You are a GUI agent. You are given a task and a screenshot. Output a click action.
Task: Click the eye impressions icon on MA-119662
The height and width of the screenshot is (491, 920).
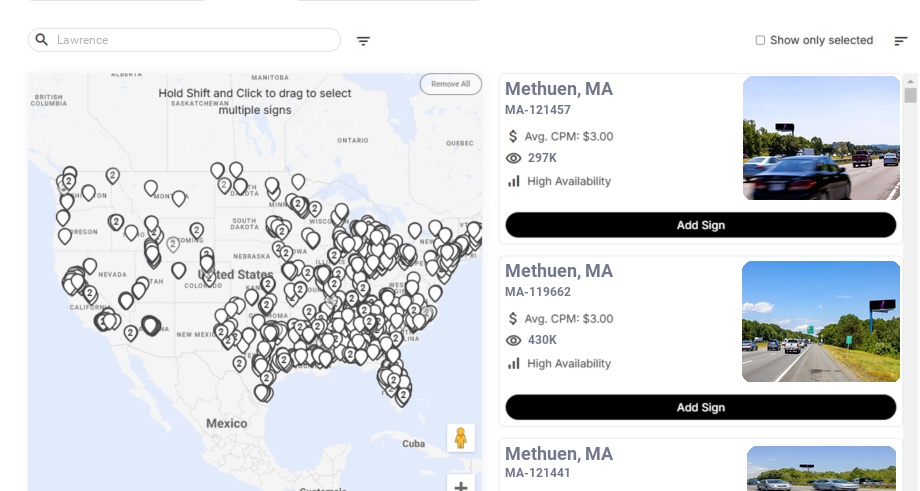coord(514,340)
